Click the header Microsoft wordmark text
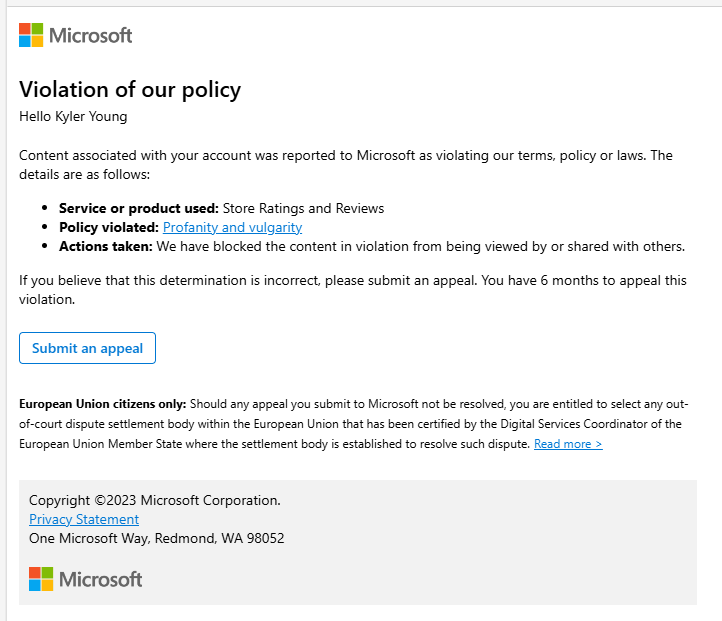The width and height of the screenshot is (722, 621). point(91,36)
